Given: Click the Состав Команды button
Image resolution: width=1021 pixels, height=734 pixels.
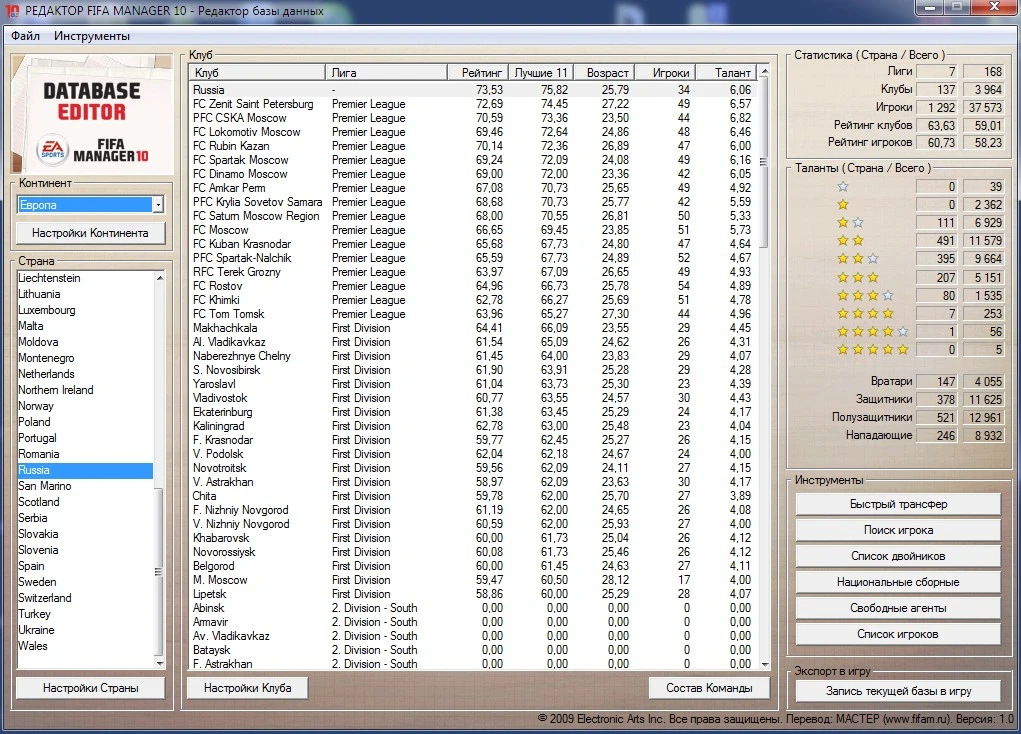Looking at the screenshot, I should pyautogui.click(x=709, y=688).
